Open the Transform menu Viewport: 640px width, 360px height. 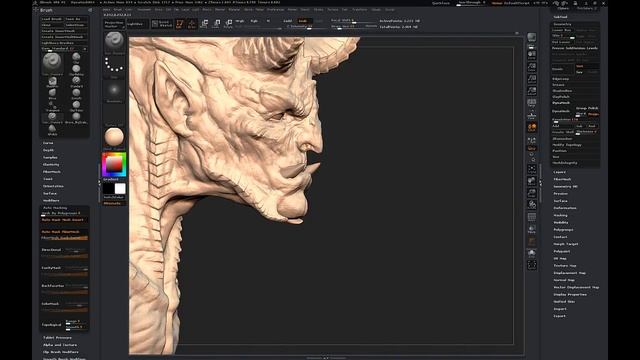[x=360, y=9]
